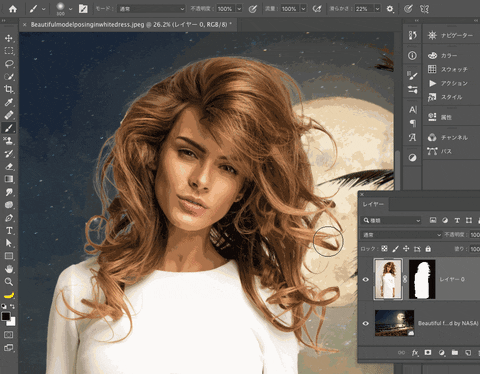Image resolution: width=480 pixels, height=374 pixels.
Task: Select the Horizontal Type tool
Action: click(x=9, y=230)
